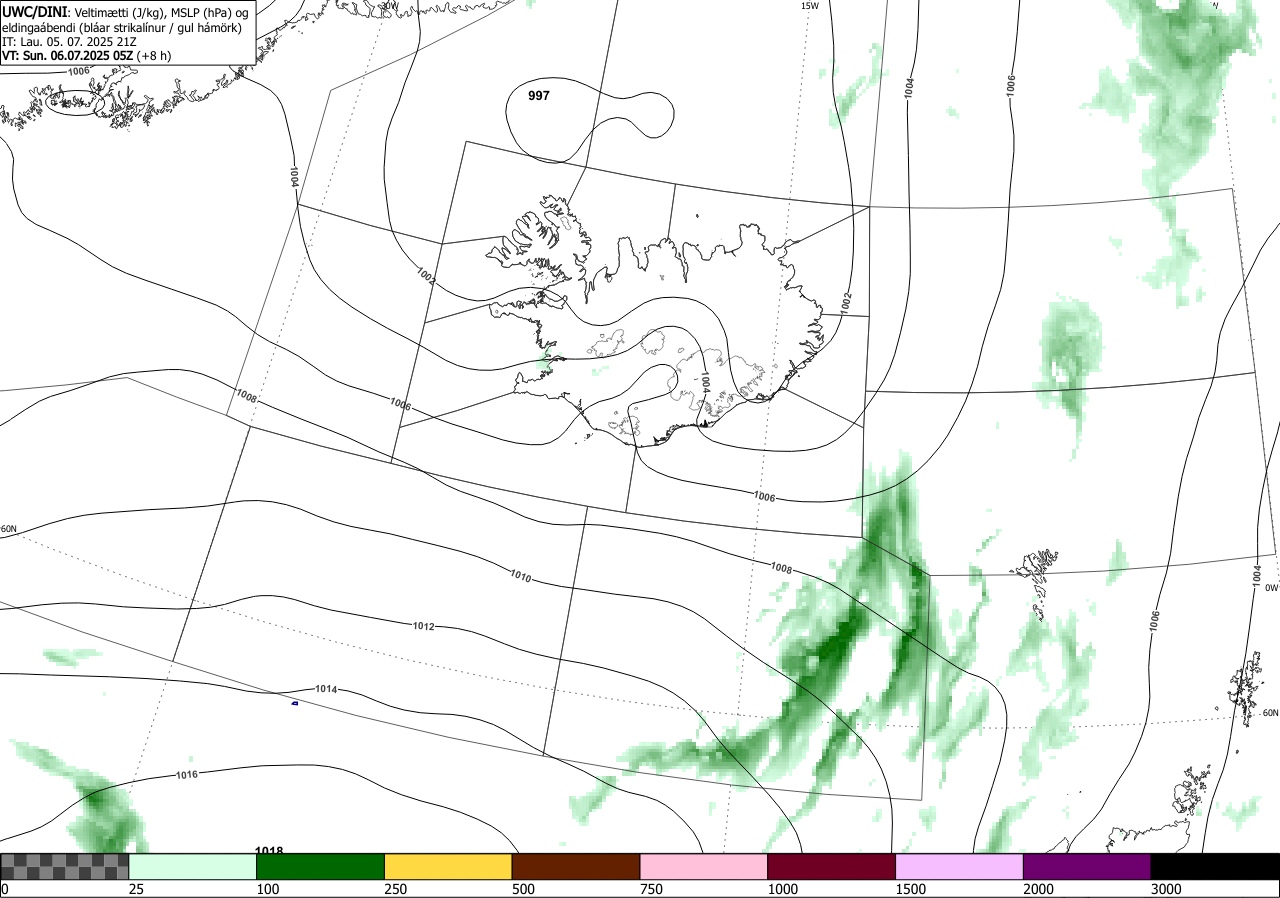Pick the black legend swatch above 3000

pyautogui.click(x=1215, y=866)
